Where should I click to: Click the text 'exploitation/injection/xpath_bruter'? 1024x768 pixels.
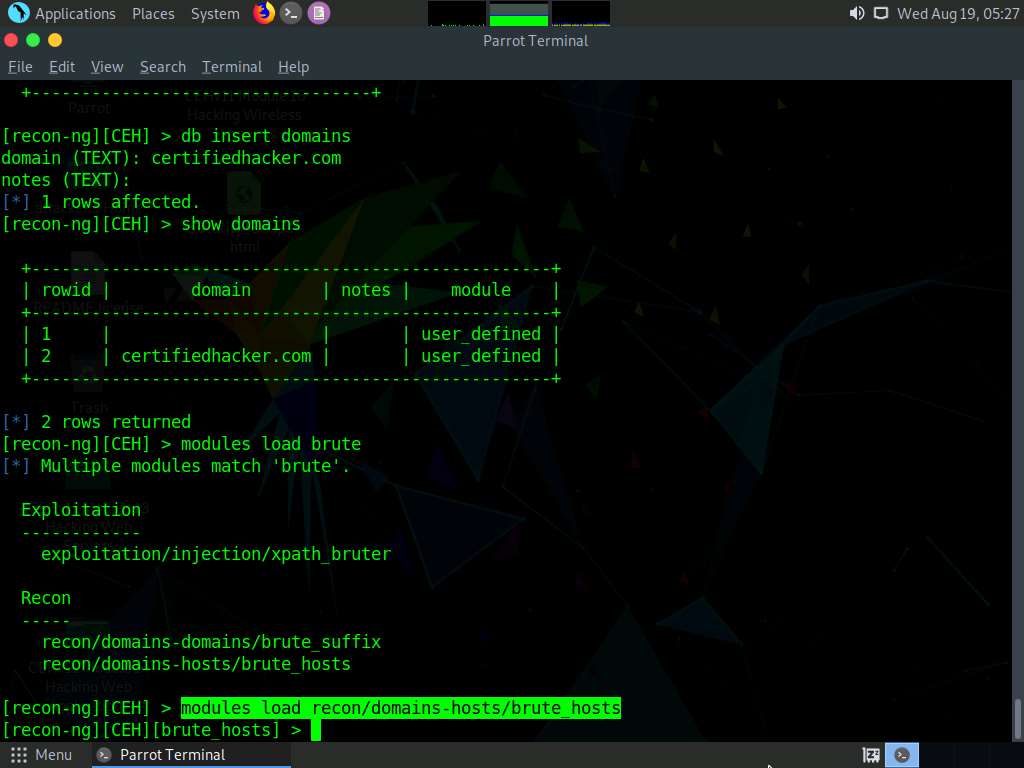[216, 554]
